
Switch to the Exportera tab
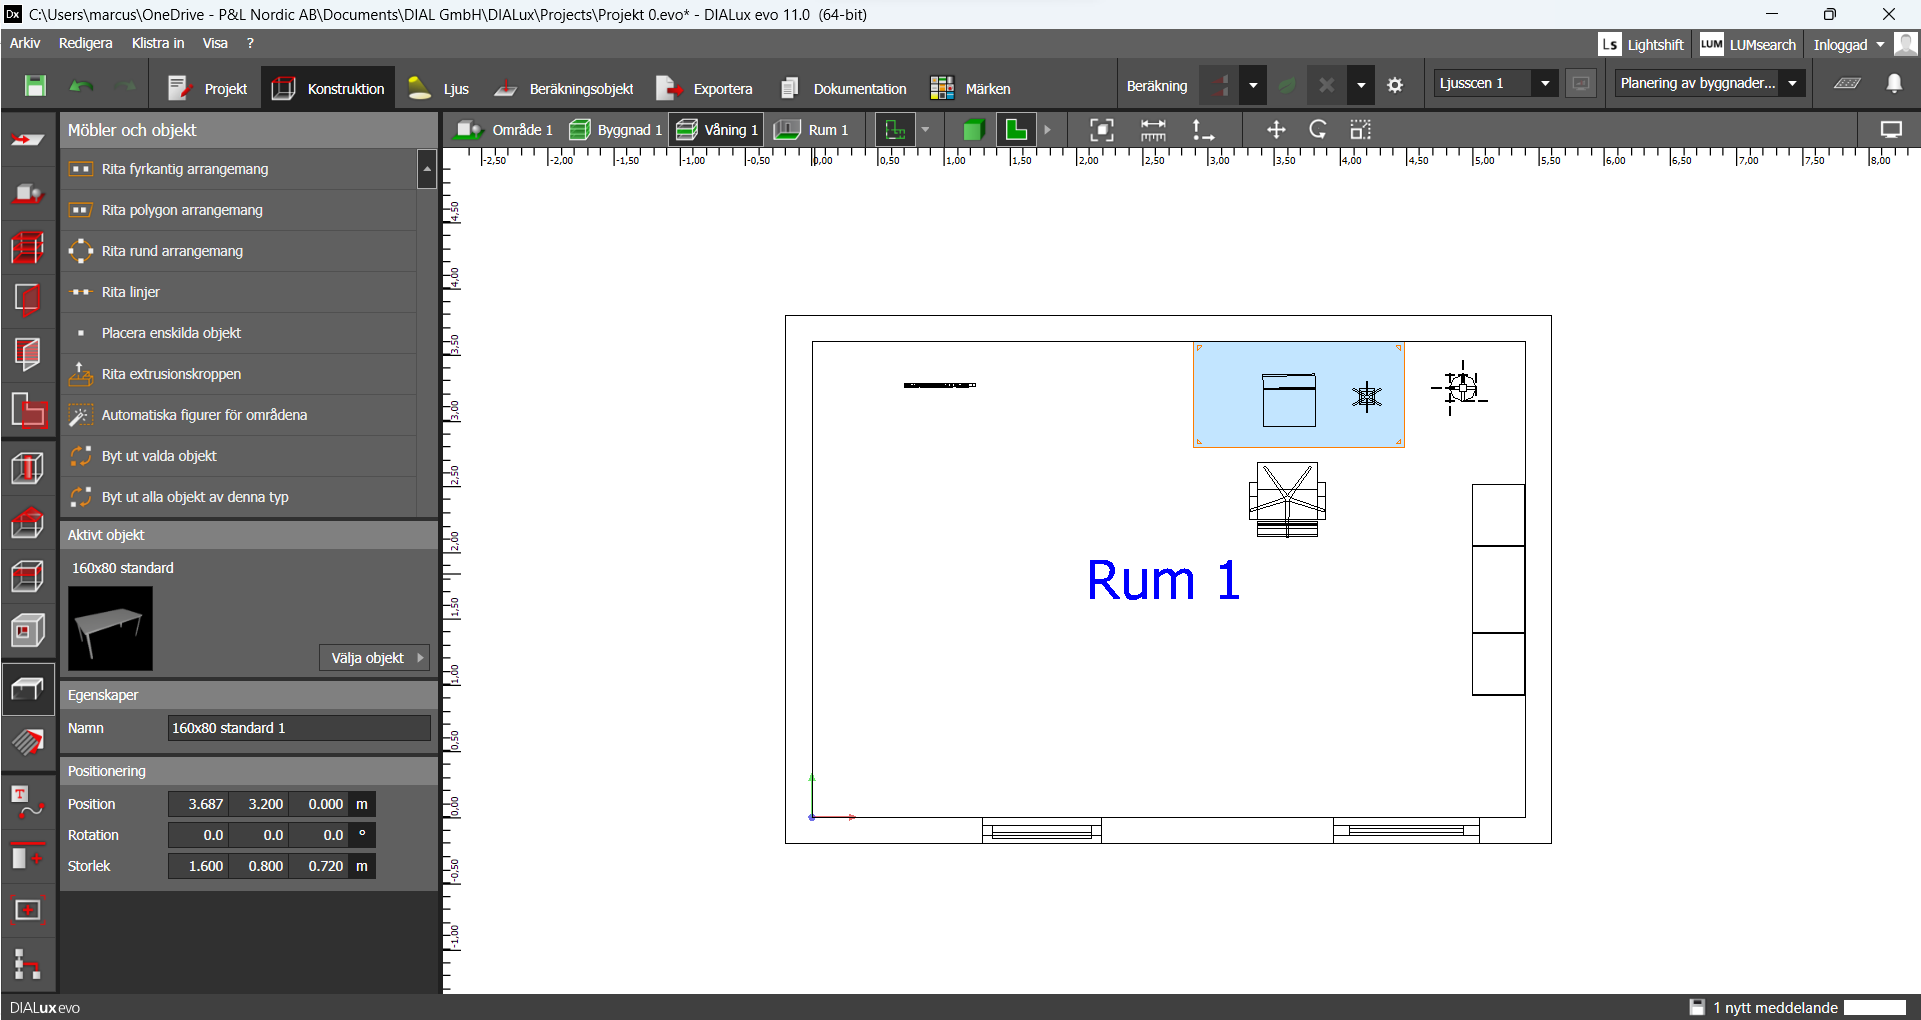pos(705,88)
